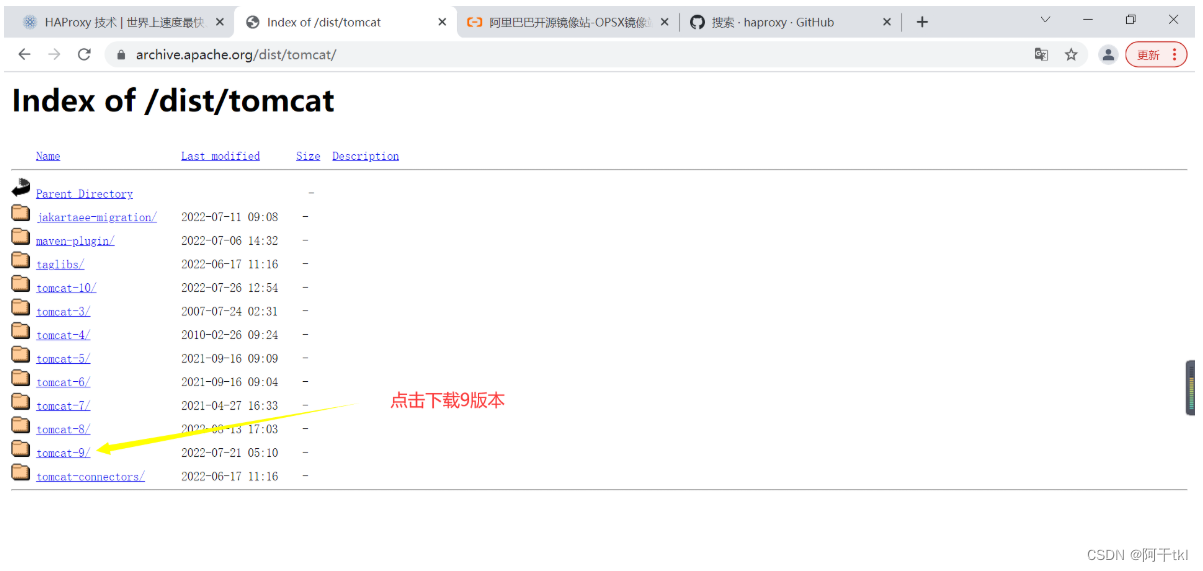The width and height of the screenshot is (1203, 571).
Task: Restore down the Chrome window
Action: pos(1130,20)
